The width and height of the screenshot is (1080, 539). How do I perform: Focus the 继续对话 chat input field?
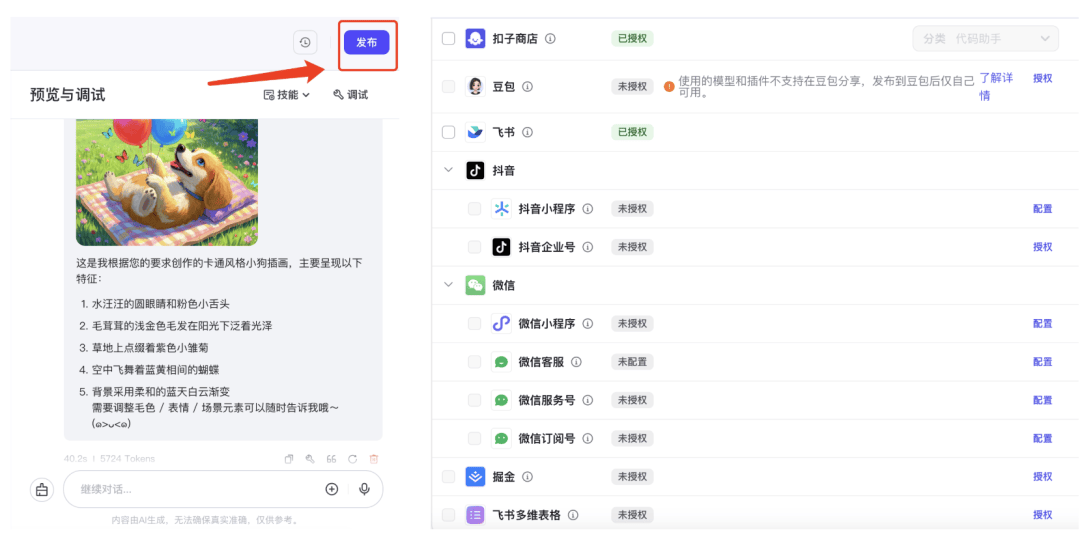(222, 489)
